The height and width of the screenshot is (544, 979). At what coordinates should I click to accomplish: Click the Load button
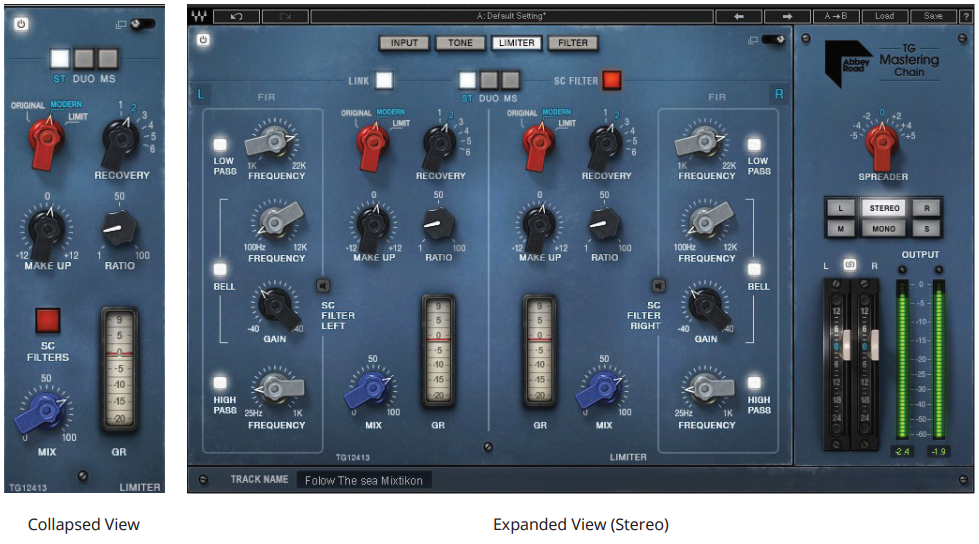point(885,16)
